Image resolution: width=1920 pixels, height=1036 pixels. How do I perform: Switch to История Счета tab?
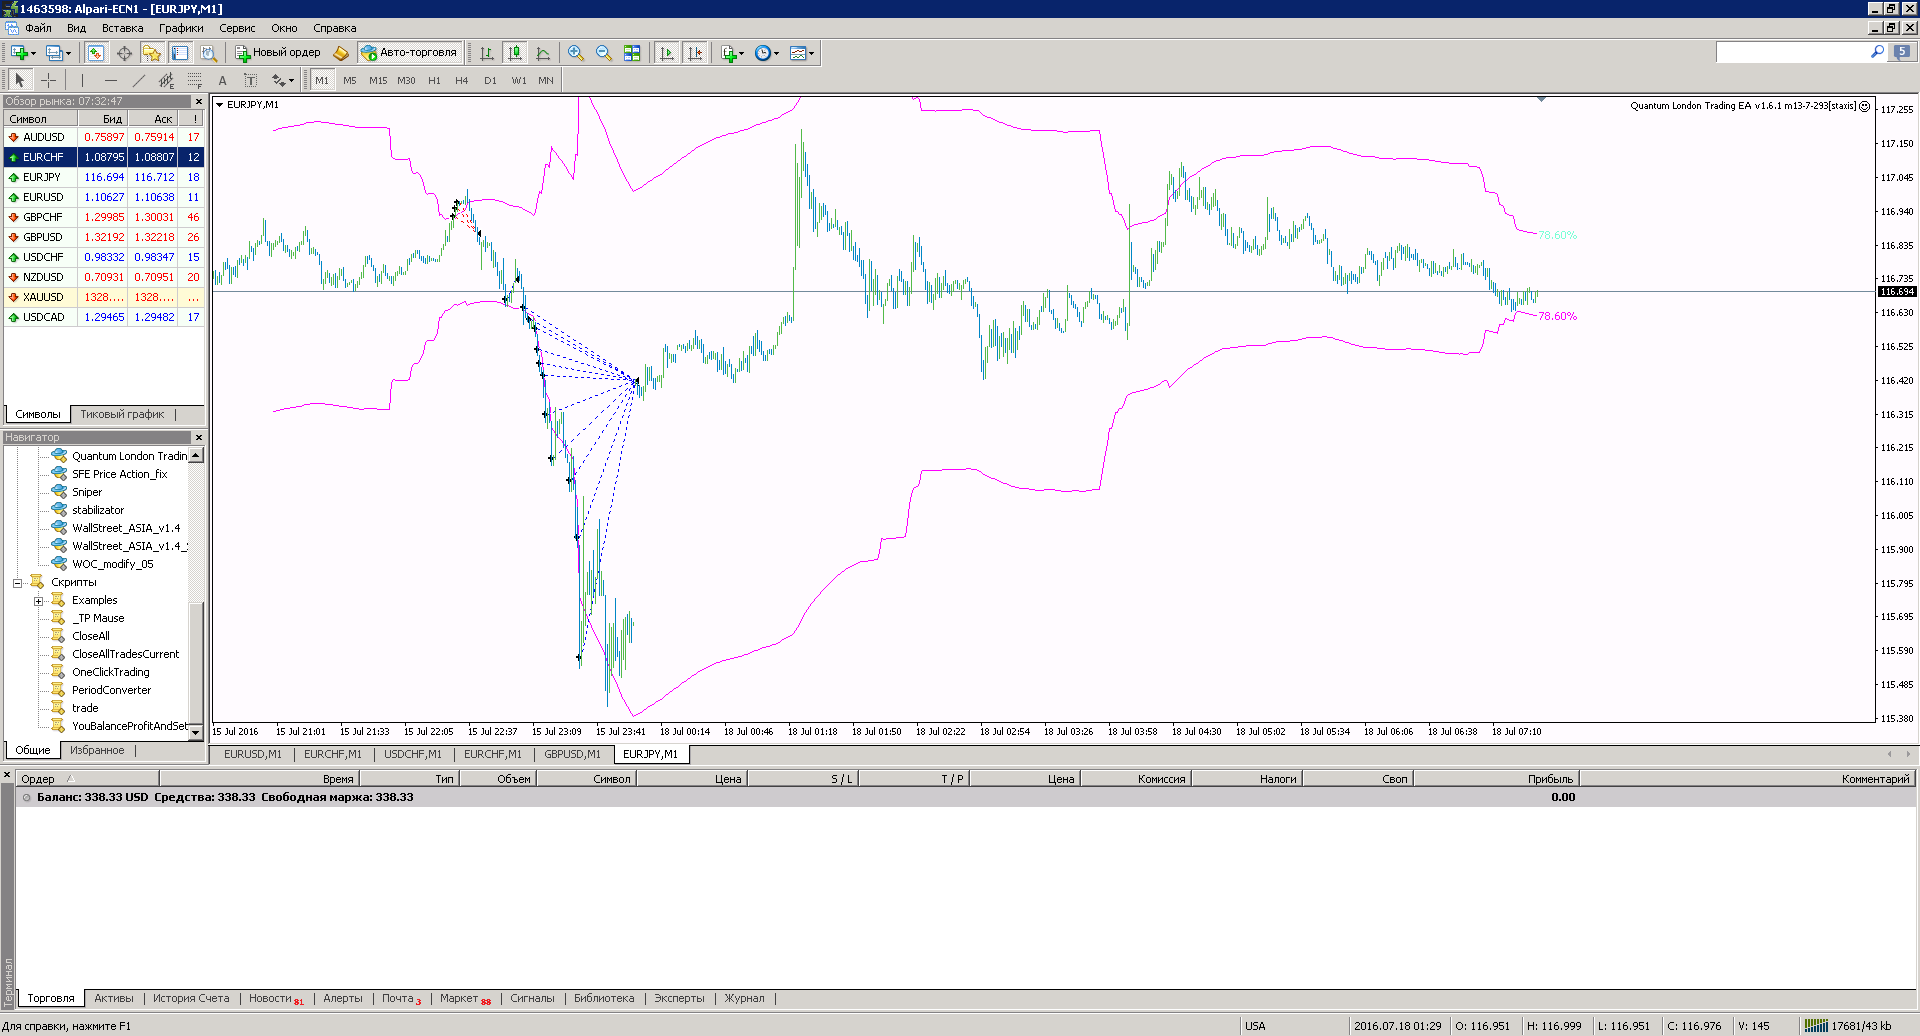coord(191,998)
